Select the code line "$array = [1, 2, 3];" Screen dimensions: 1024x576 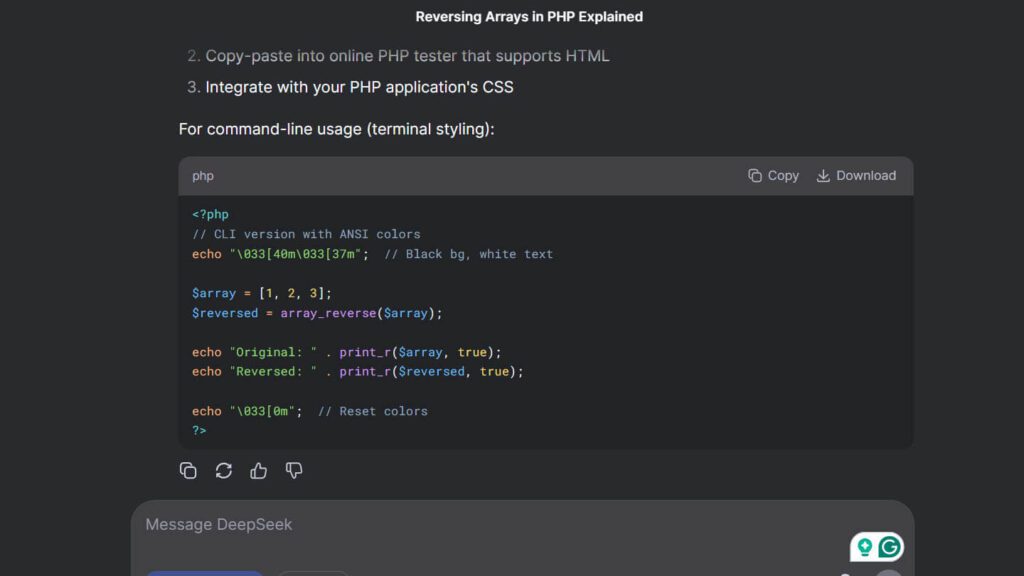pos(262,293)
